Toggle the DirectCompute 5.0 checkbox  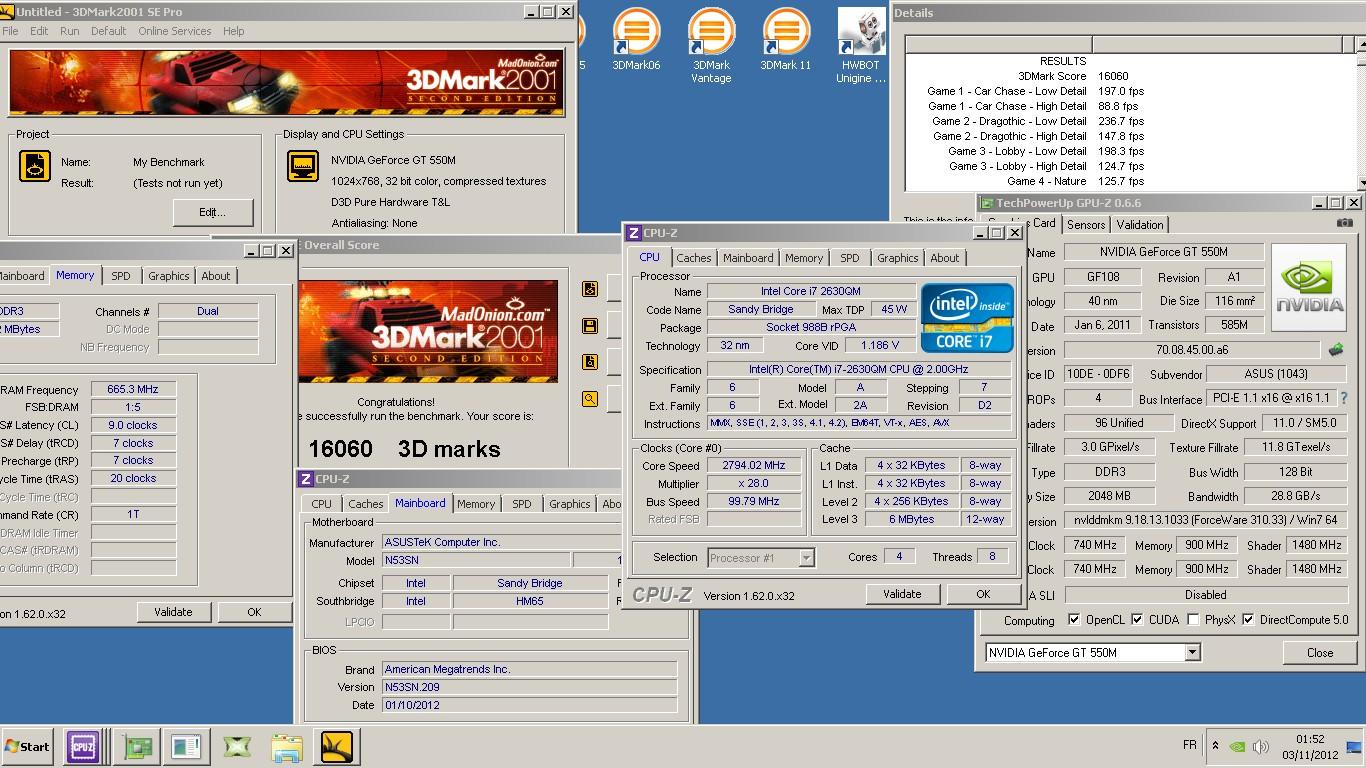pyautogui.click(x=1248, y=620)
